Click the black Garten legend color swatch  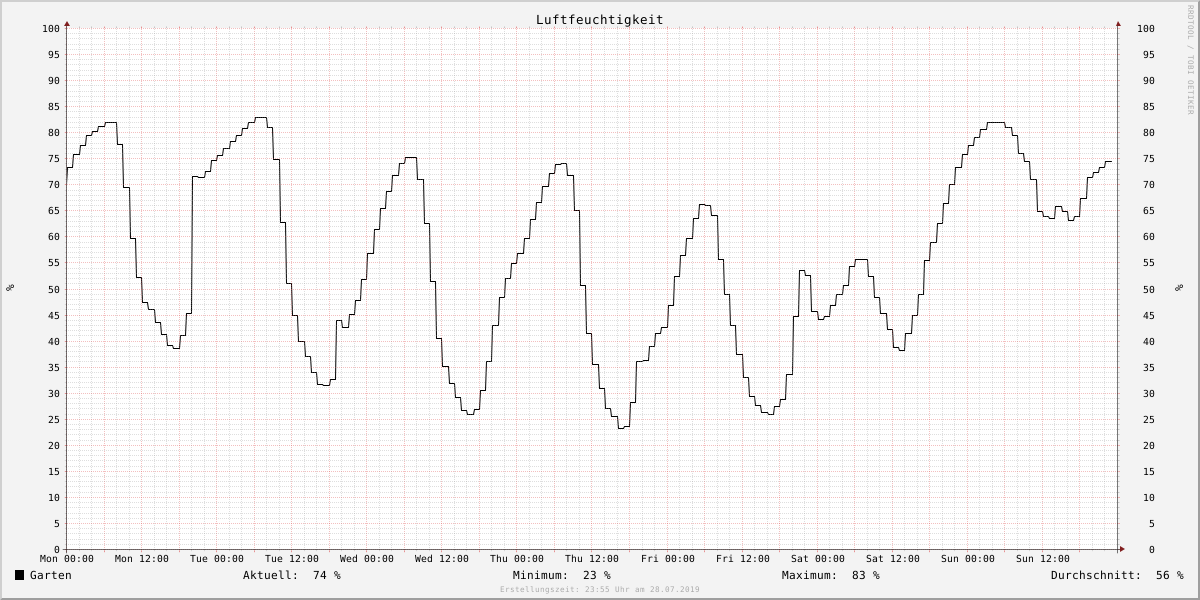point(19,575)
